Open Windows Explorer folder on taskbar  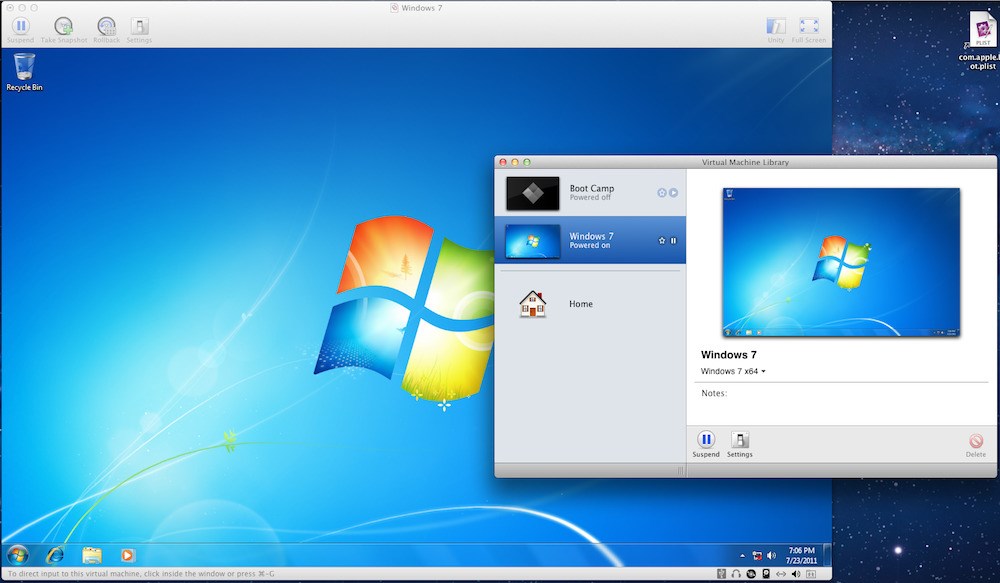point(92,555)
